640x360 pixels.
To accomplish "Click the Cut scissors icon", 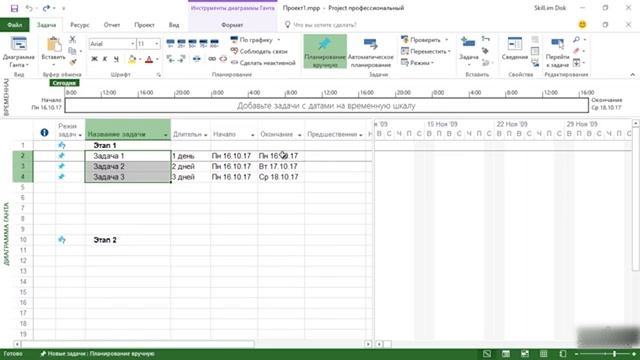I will click(x=73, y=39).
